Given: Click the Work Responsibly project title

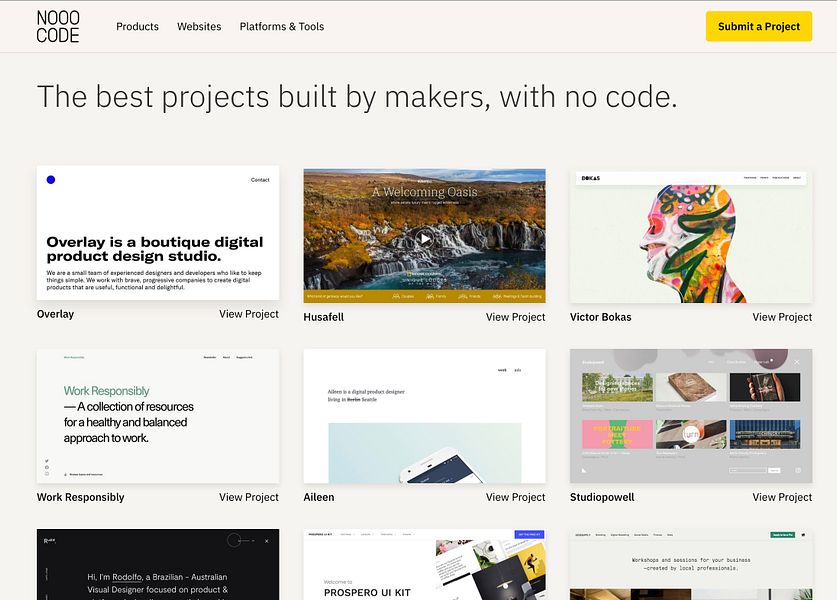Looking at the screenshot, I should pos(81,497).
